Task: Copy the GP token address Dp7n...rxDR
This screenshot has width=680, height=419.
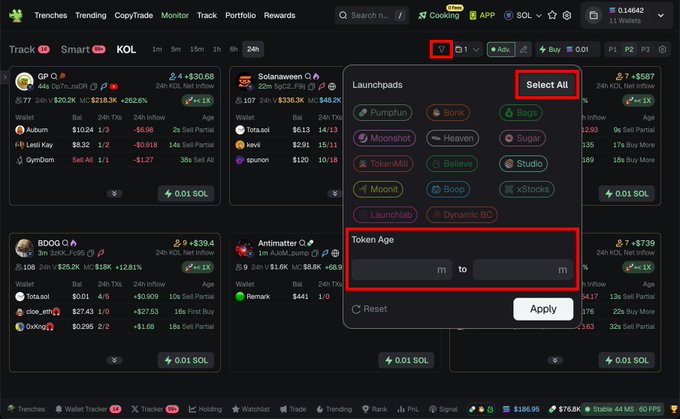Action: (x=93, y=86)
